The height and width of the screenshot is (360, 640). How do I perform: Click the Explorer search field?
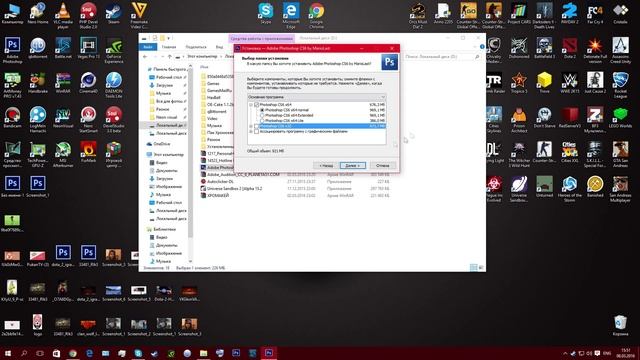click(x=442, y=57)
